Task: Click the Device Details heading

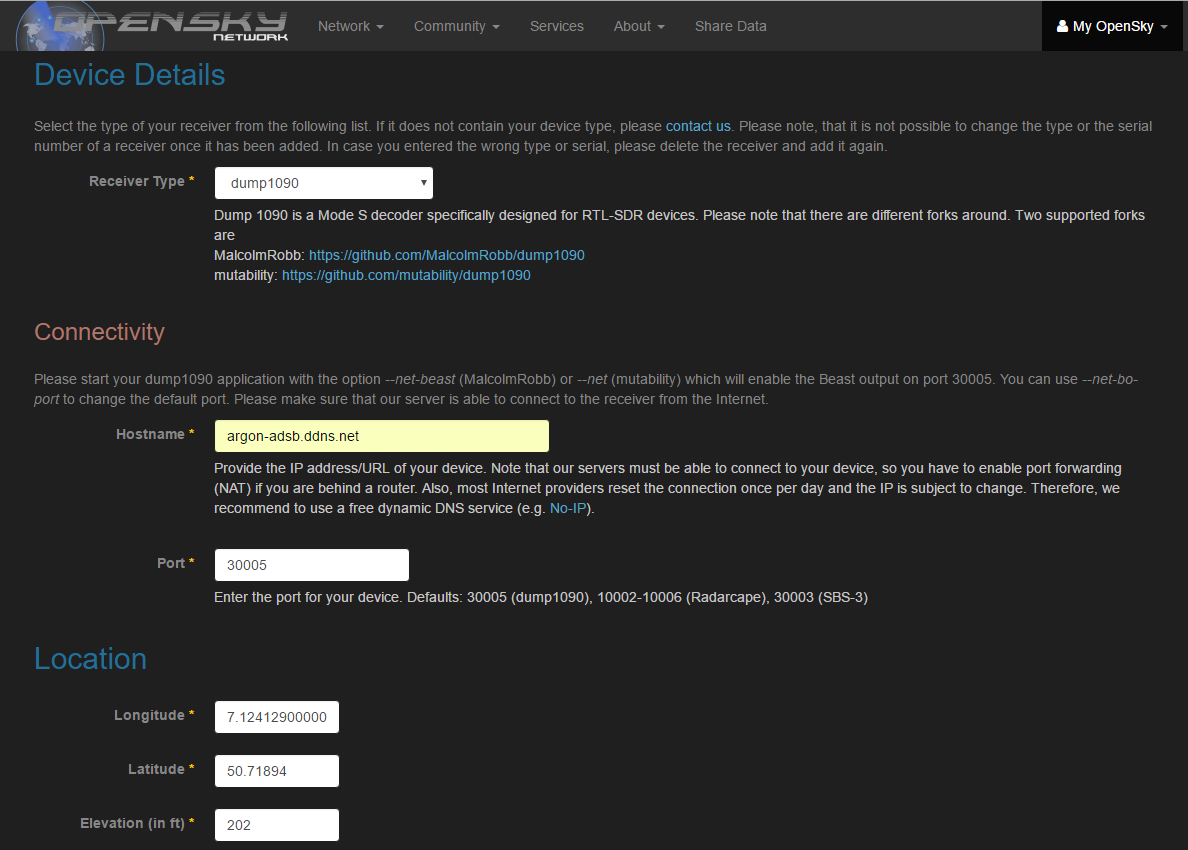Action: (x=130, y=75)
